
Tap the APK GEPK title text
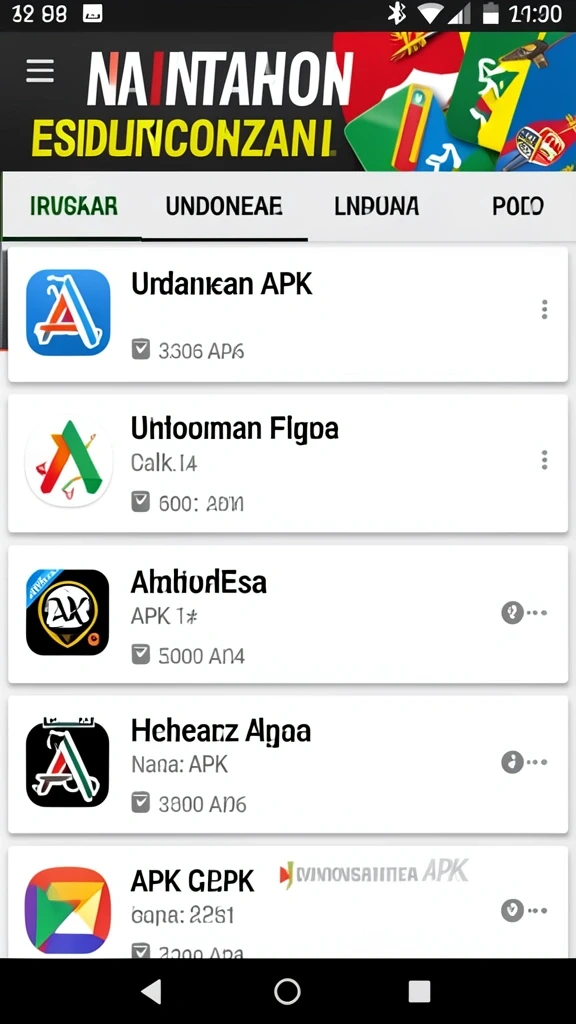click(x=192, y=882)
